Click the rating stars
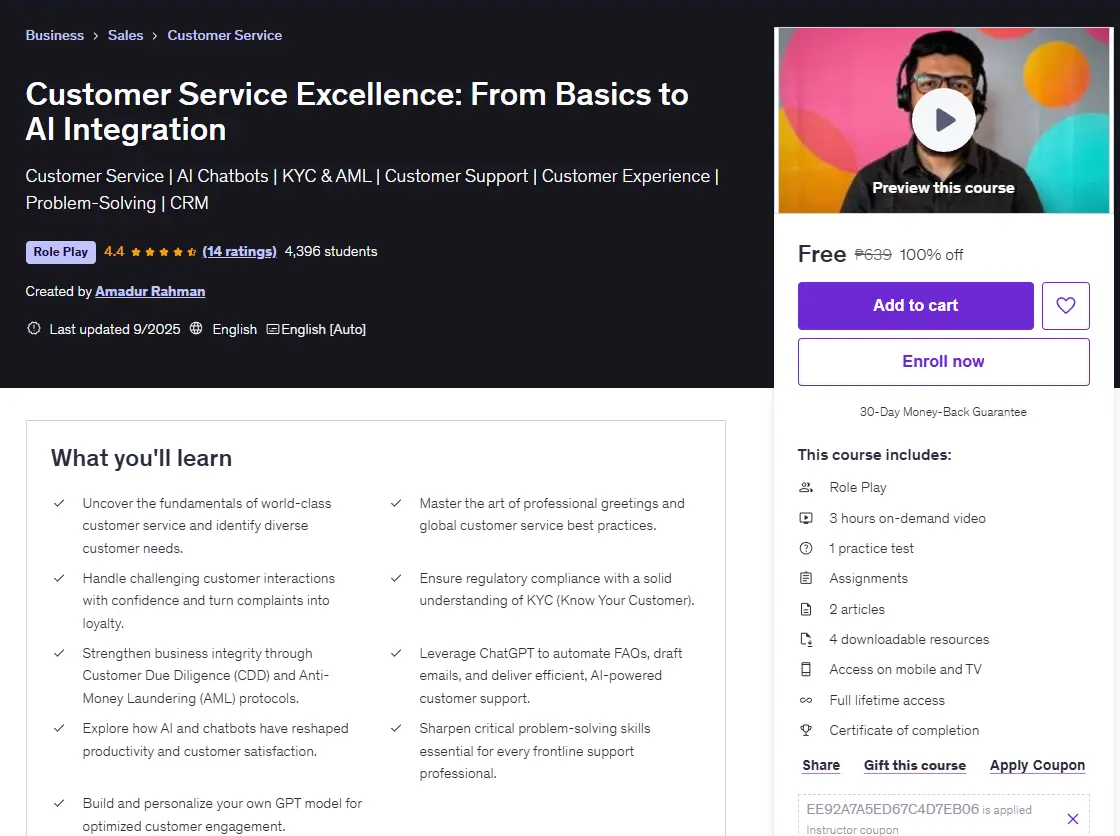 164,252
